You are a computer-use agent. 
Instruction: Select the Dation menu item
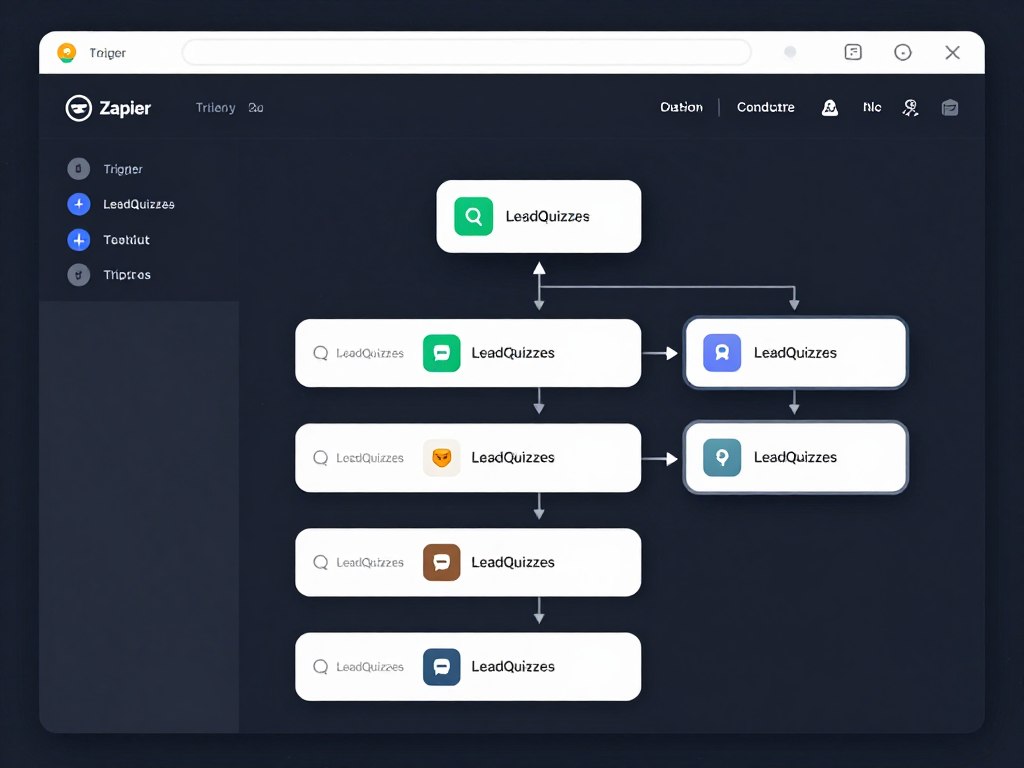pyautogui.click(x=681, y=107)
